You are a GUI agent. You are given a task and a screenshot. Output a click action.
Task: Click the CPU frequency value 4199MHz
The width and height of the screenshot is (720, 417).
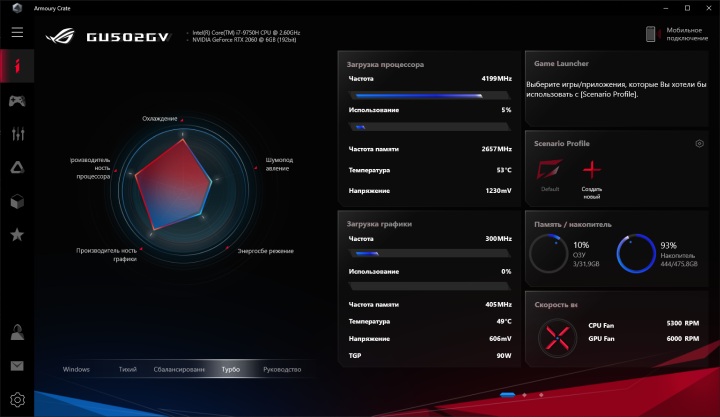(496, 79)
